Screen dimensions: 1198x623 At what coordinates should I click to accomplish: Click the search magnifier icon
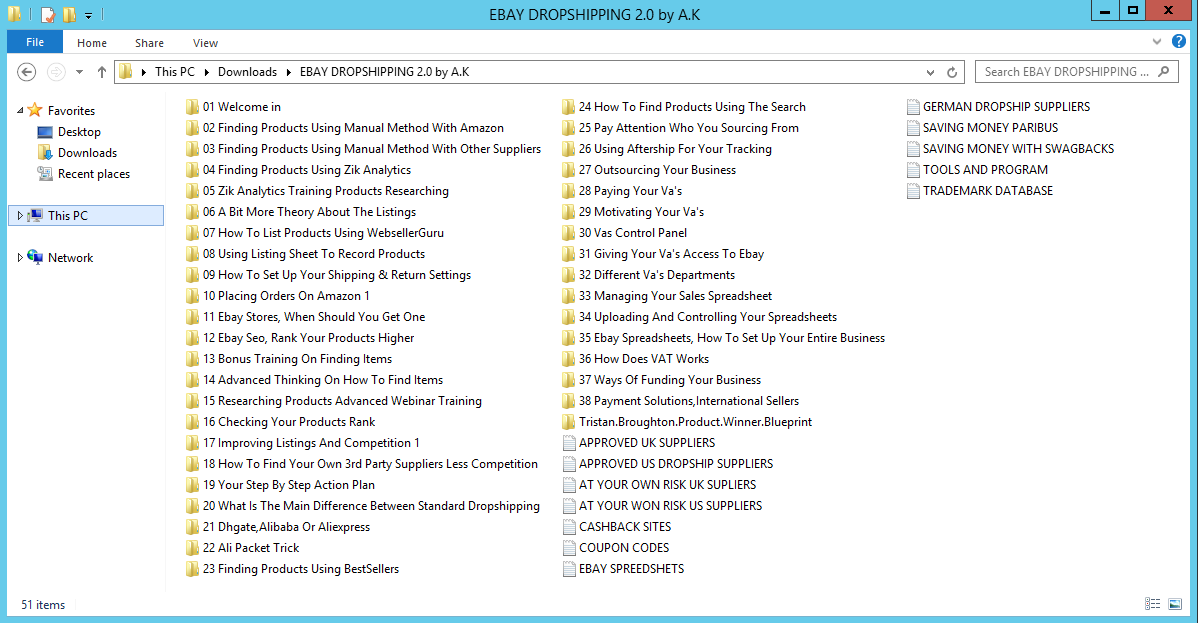[x=1164, y=72]
